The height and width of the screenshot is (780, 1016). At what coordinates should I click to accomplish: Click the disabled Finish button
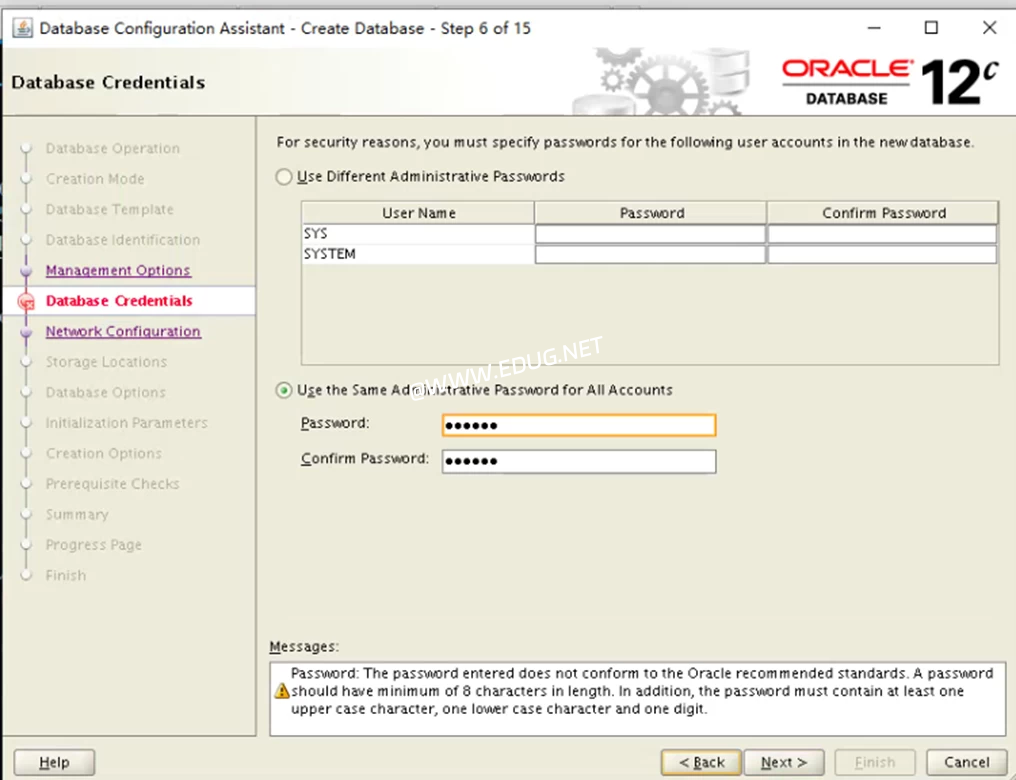pyautogui.click(x=875, y=762)
